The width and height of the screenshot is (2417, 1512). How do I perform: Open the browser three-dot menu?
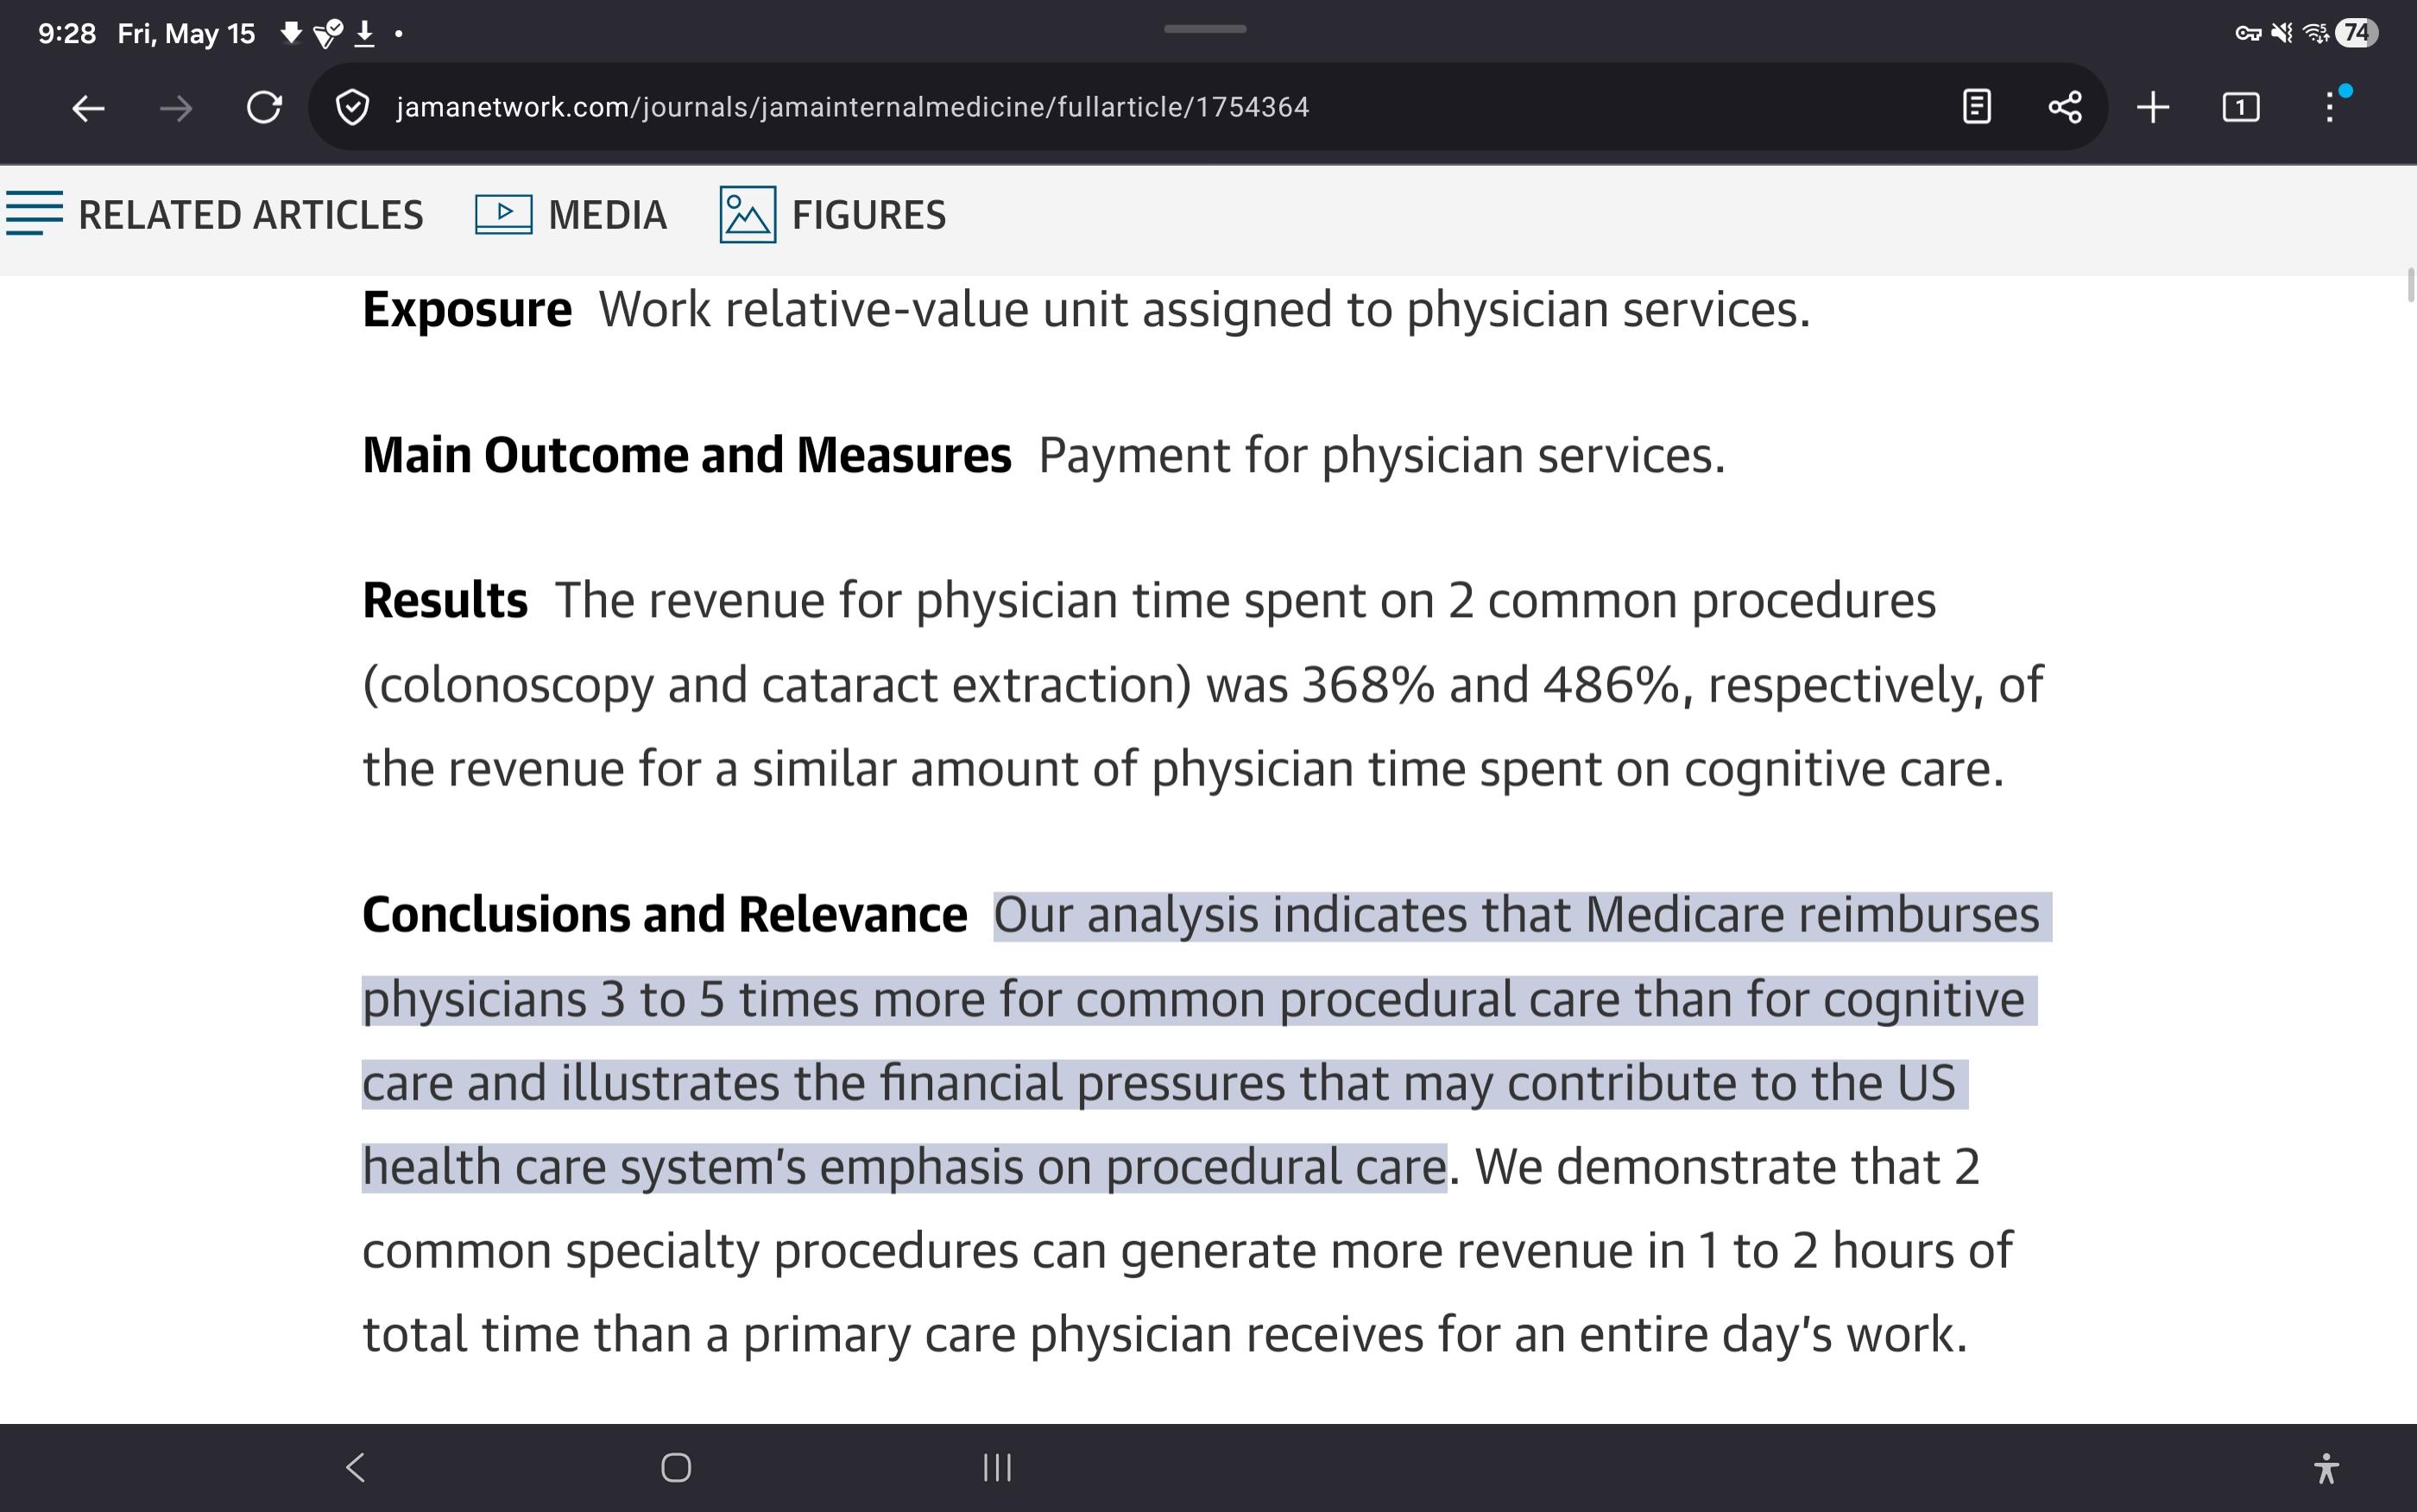point(2330,107)
